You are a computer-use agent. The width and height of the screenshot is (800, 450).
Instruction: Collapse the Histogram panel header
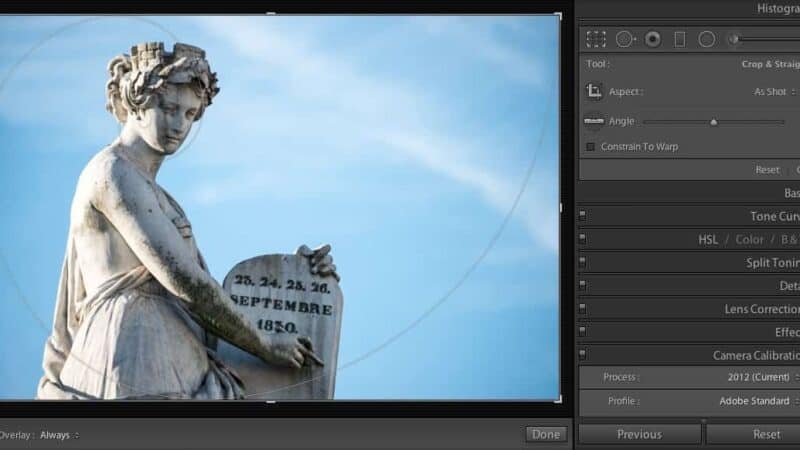(689, 9)
